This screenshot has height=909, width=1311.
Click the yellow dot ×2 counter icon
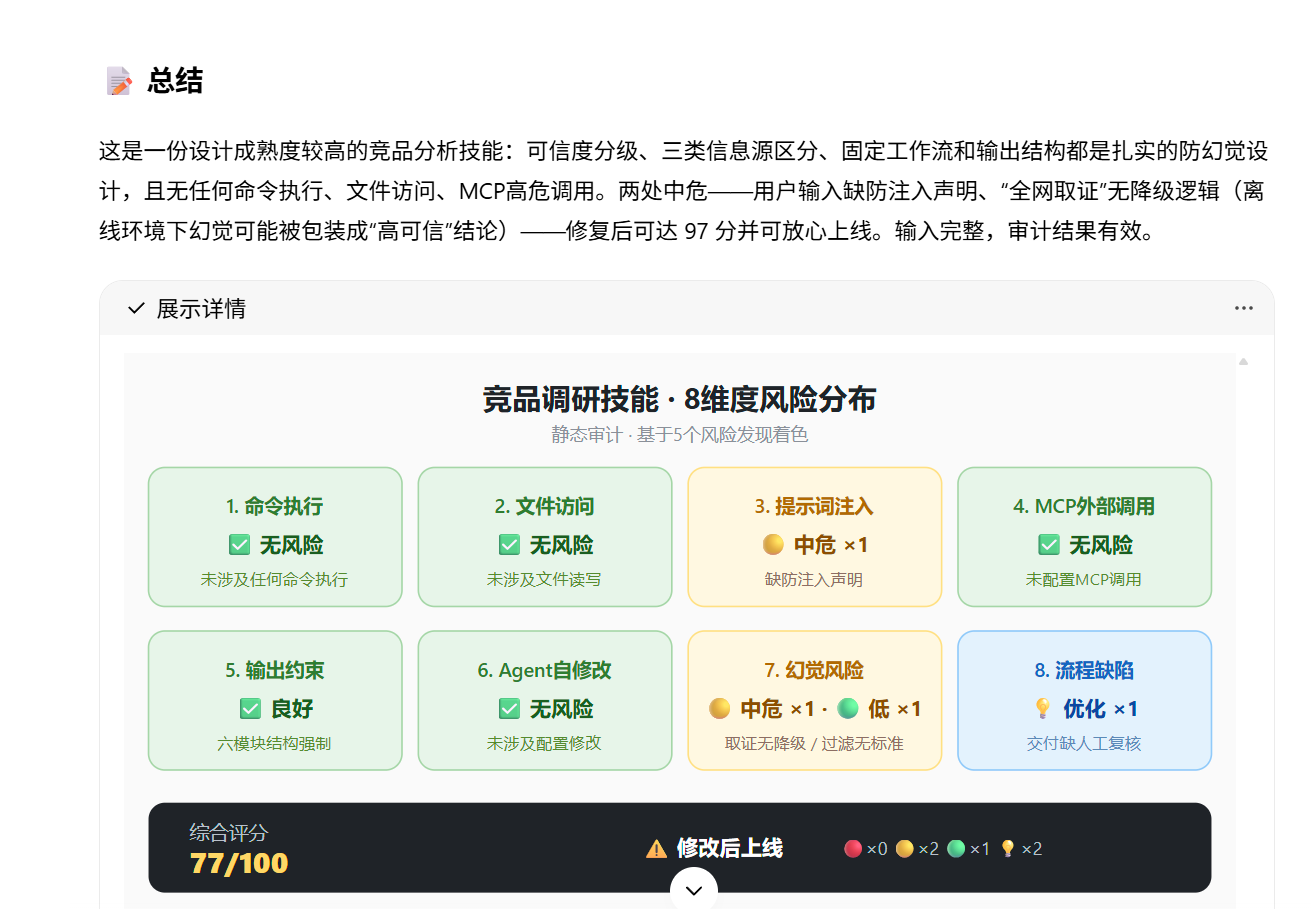coord(905,849)
